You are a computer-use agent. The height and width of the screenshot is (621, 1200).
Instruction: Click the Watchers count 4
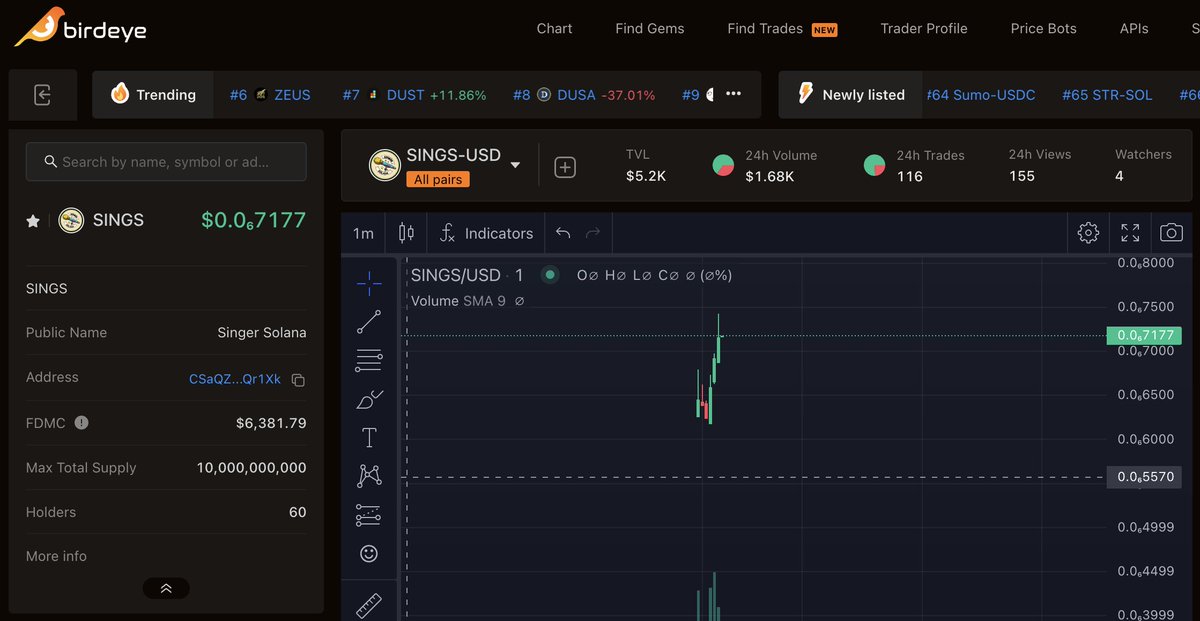[1119, 176]
